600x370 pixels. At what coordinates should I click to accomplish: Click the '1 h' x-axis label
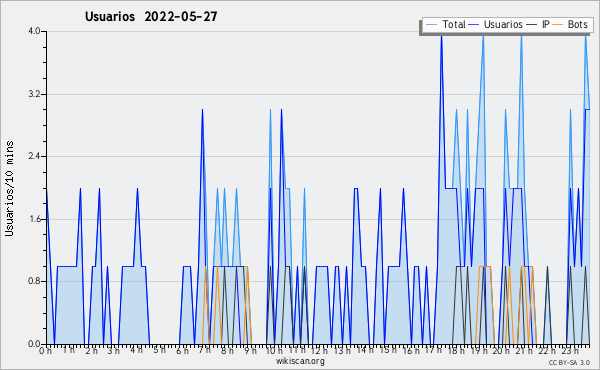coord(68,350)
